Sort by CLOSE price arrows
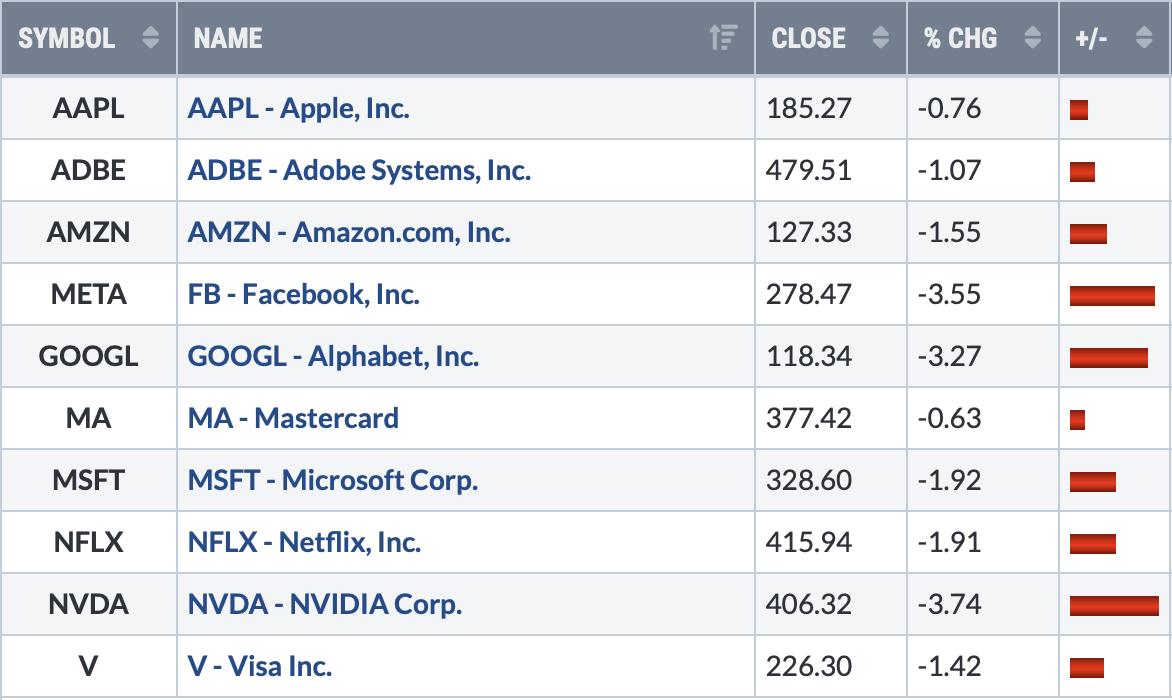Image resolution: width=1172 pixels, height=700 pixels. [x=880, y=37]
